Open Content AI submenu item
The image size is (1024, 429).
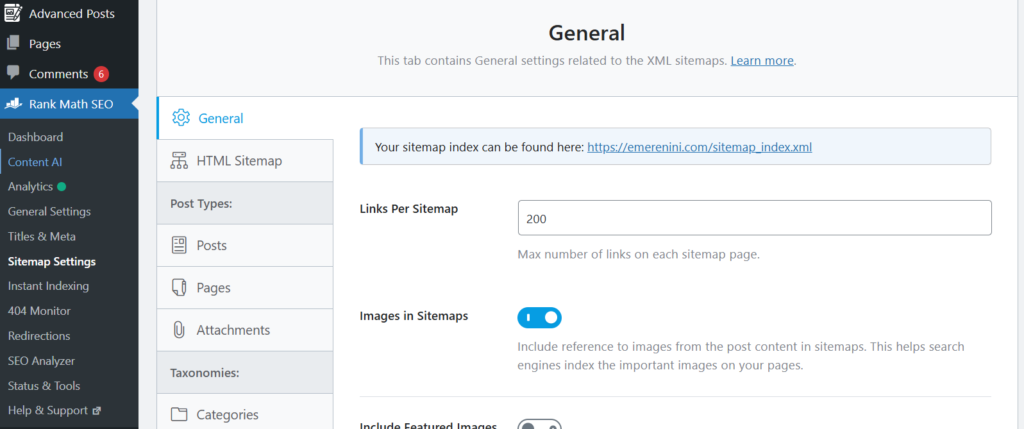pyautogui.click(x=35, y=162)
